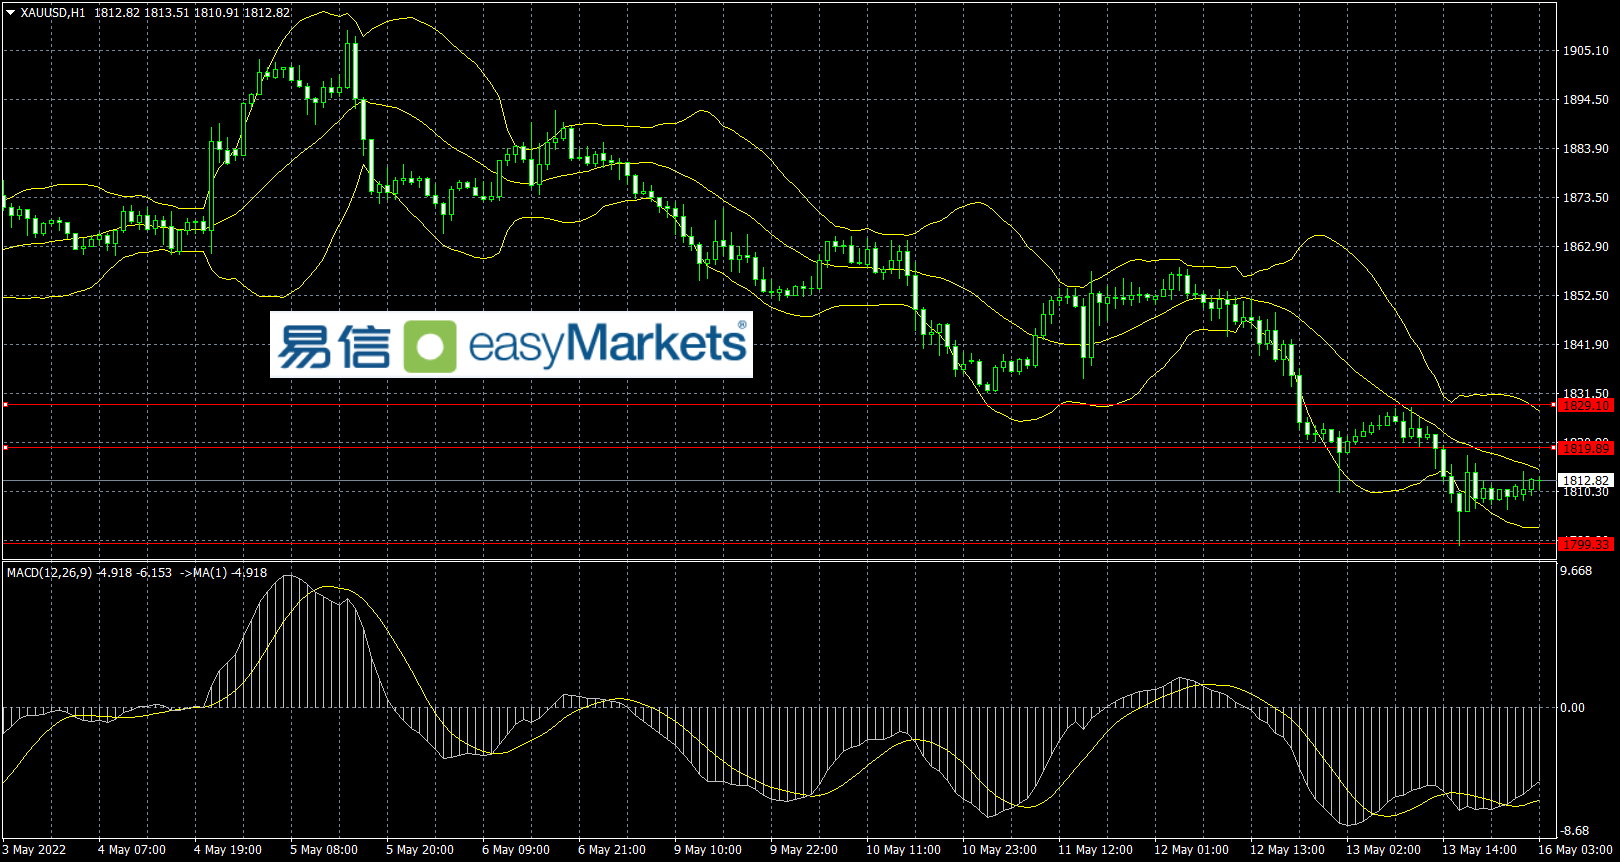Click the 10 May 23:00 time label

tap(999, 850)
